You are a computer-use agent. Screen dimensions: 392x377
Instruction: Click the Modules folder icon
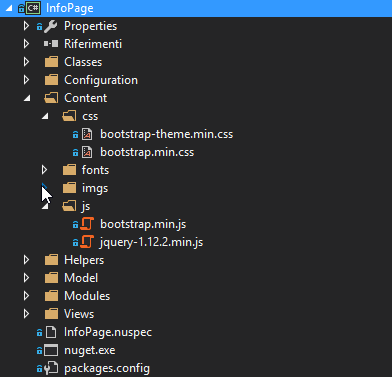(x=51, y=296)
